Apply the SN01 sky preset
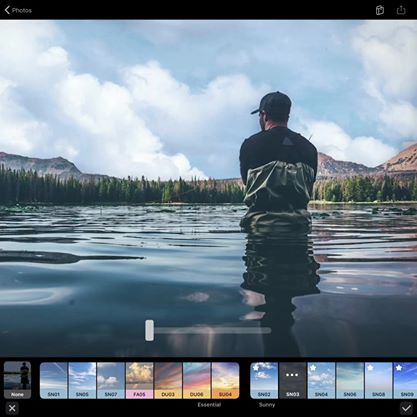Image resolution: width=417 pixels, height=417 pixels. 54,380
